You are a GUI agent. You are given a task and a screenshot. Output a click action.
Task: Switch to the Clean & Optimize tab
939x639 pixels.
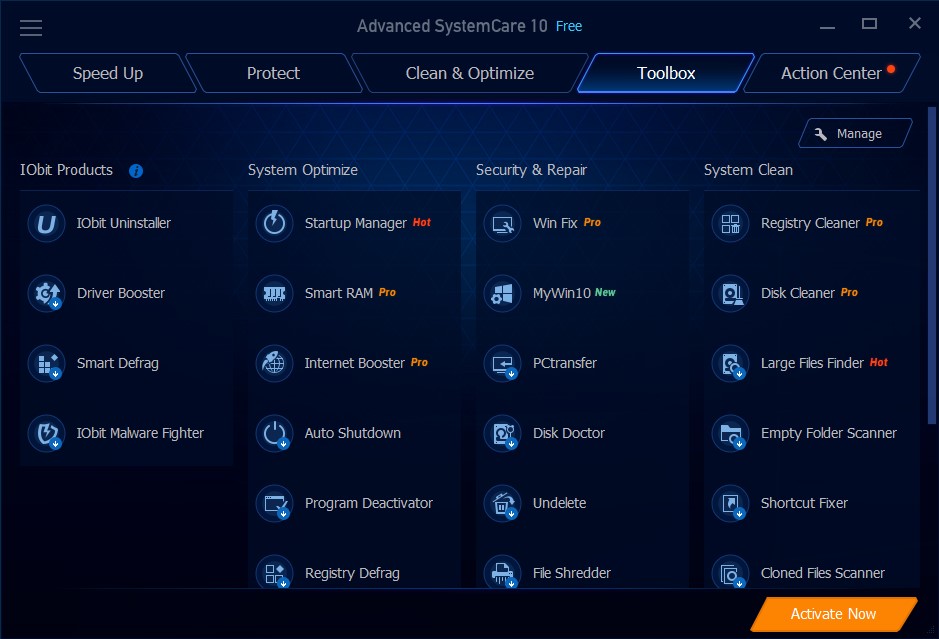(469, 73)
